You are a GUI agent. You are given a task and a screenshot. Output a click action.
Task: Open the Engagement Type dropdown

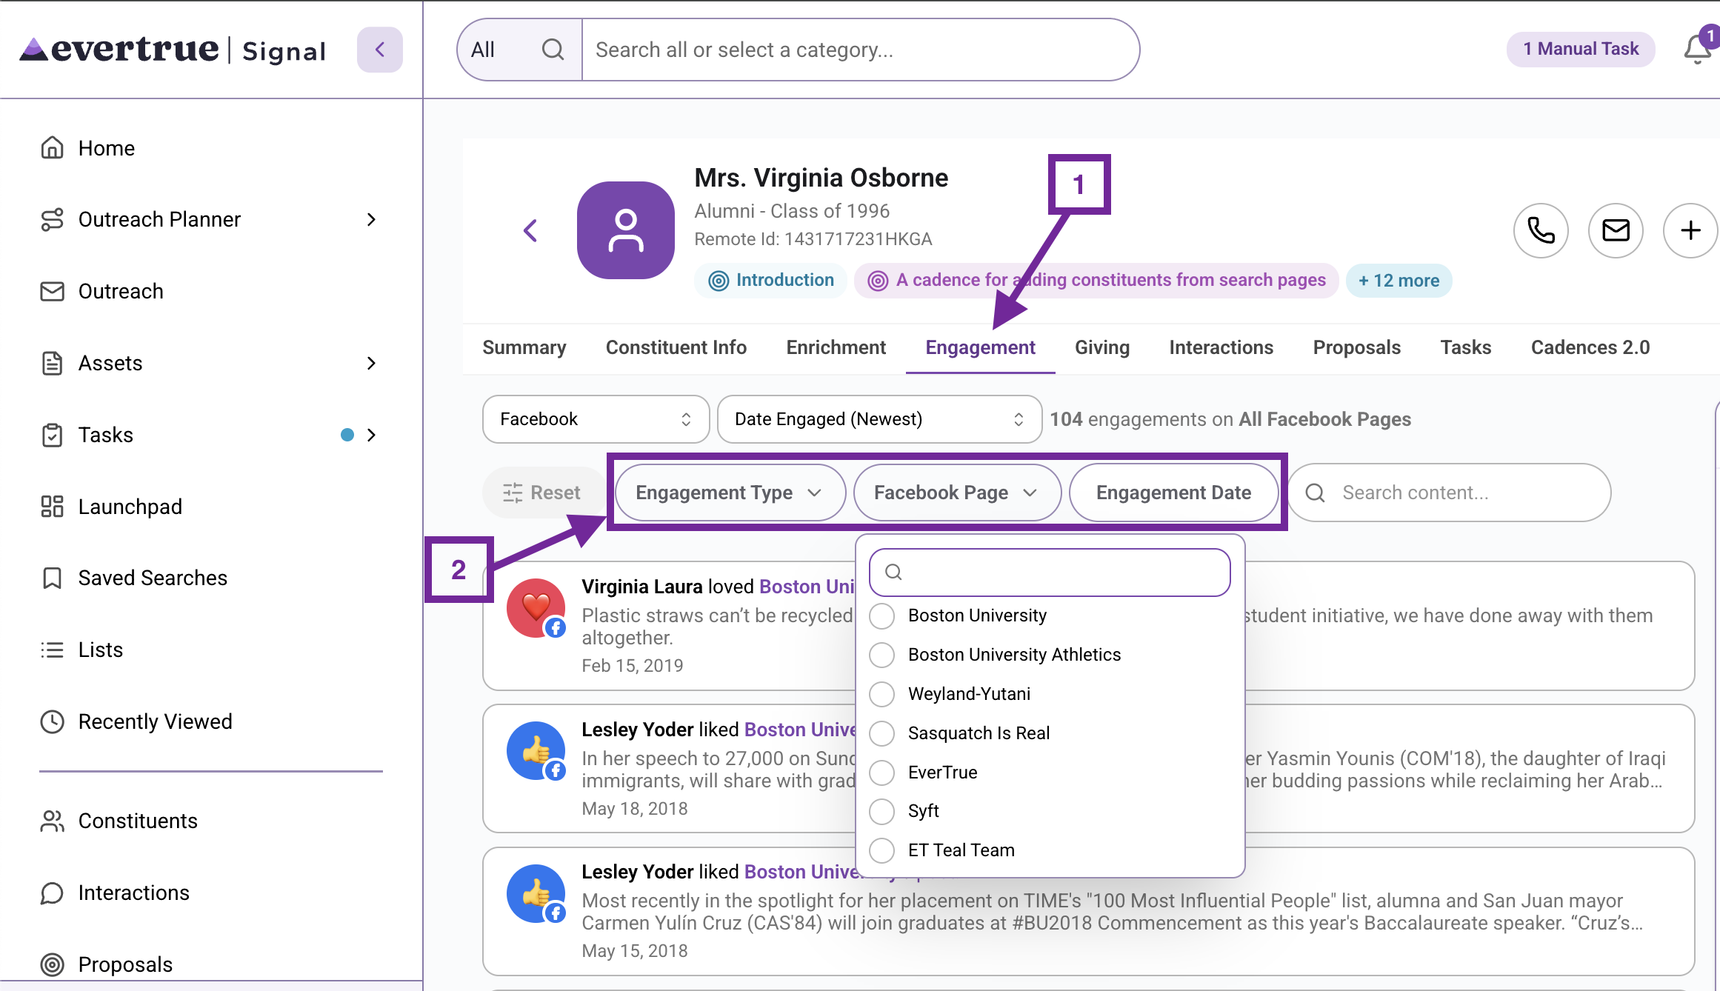pyautogui.click(x=730, y=493)
